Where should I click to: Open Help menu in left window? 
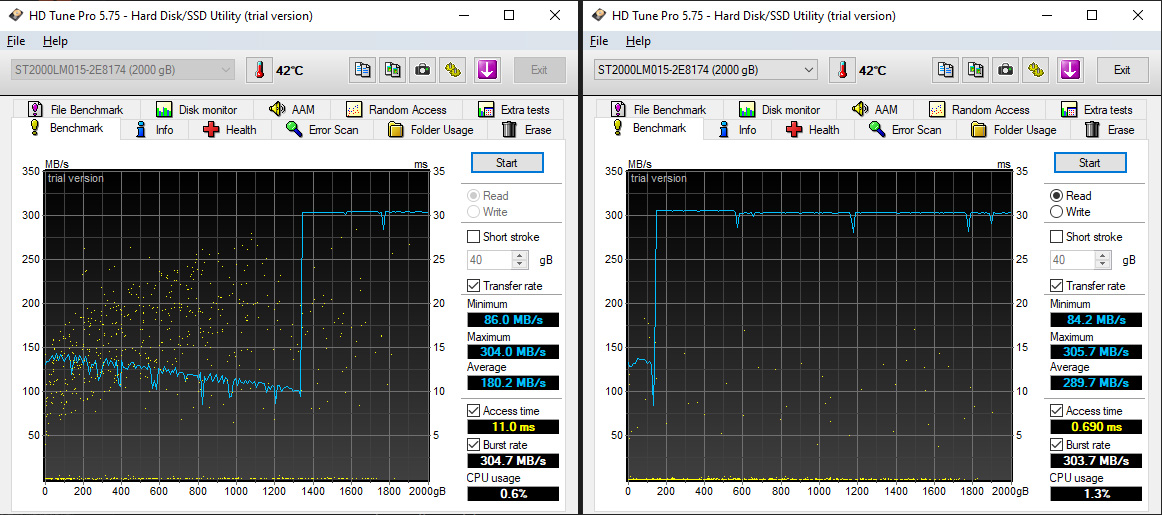point(55,41)
